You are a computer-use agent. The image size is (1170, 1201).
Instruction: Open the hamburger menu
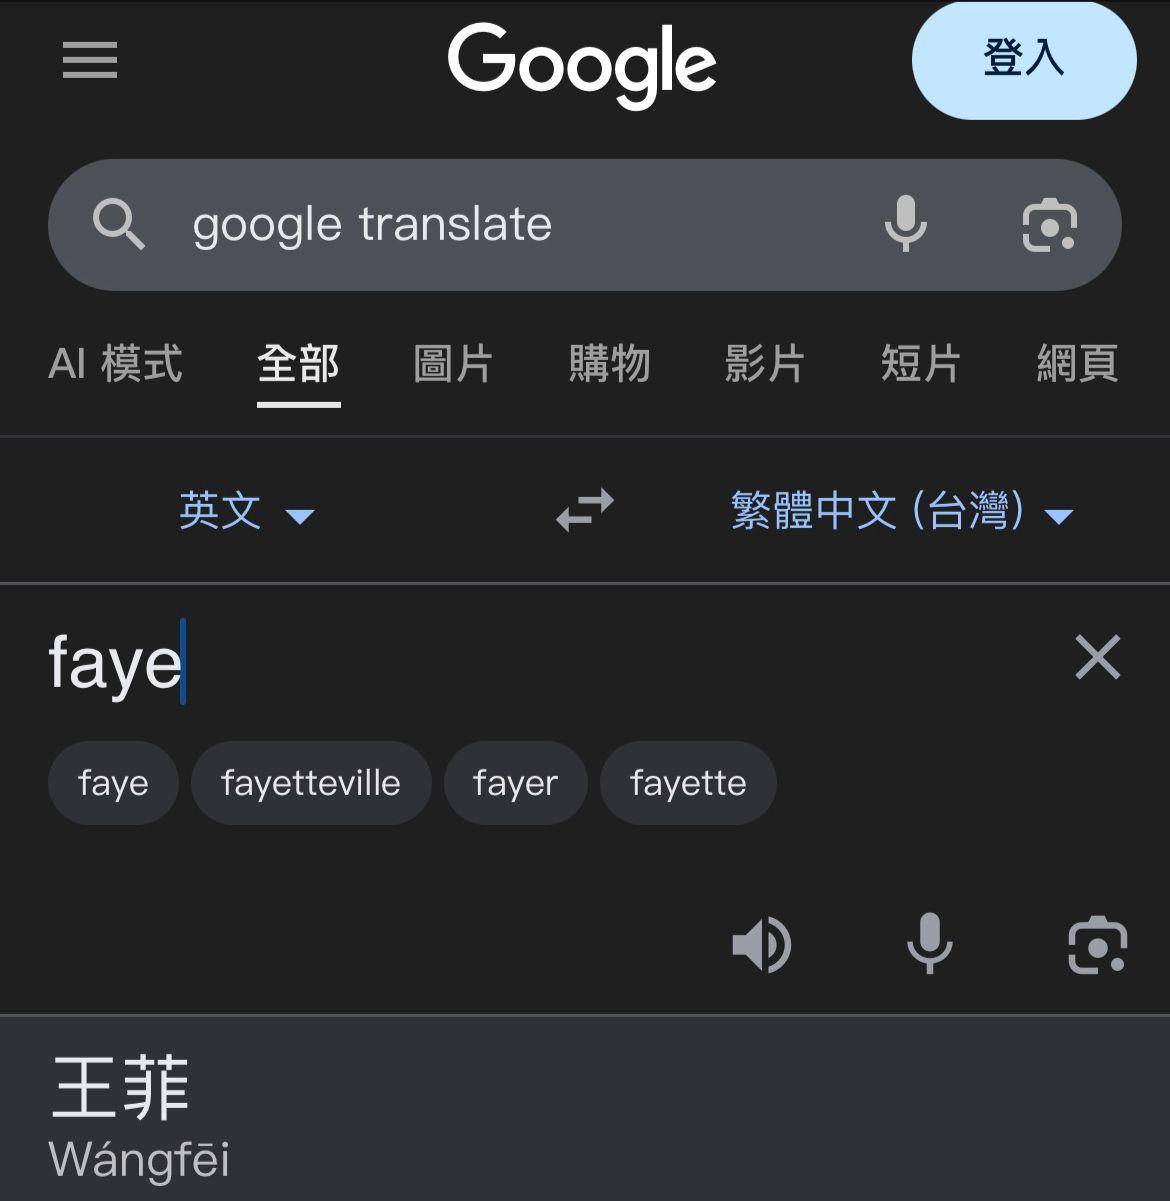90,60
